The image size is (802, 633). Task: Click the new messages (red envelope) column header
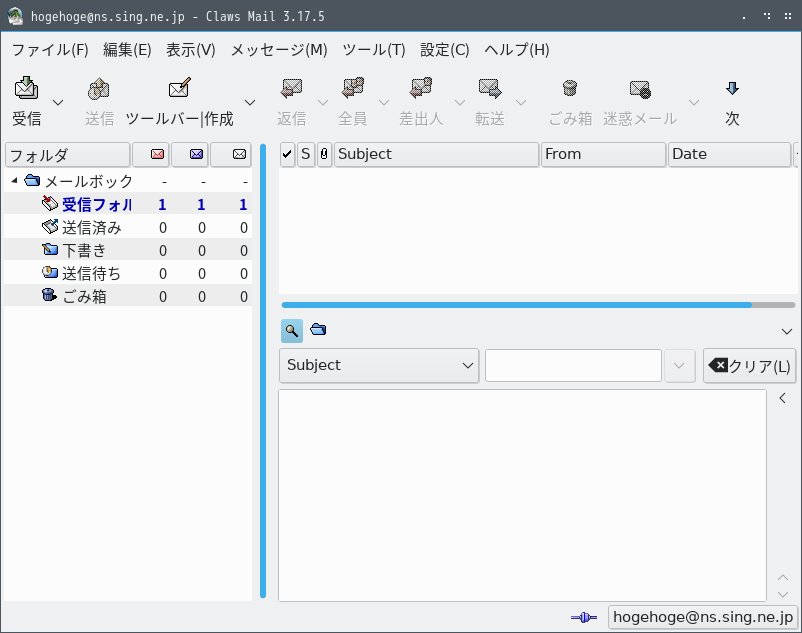point(151,154)
